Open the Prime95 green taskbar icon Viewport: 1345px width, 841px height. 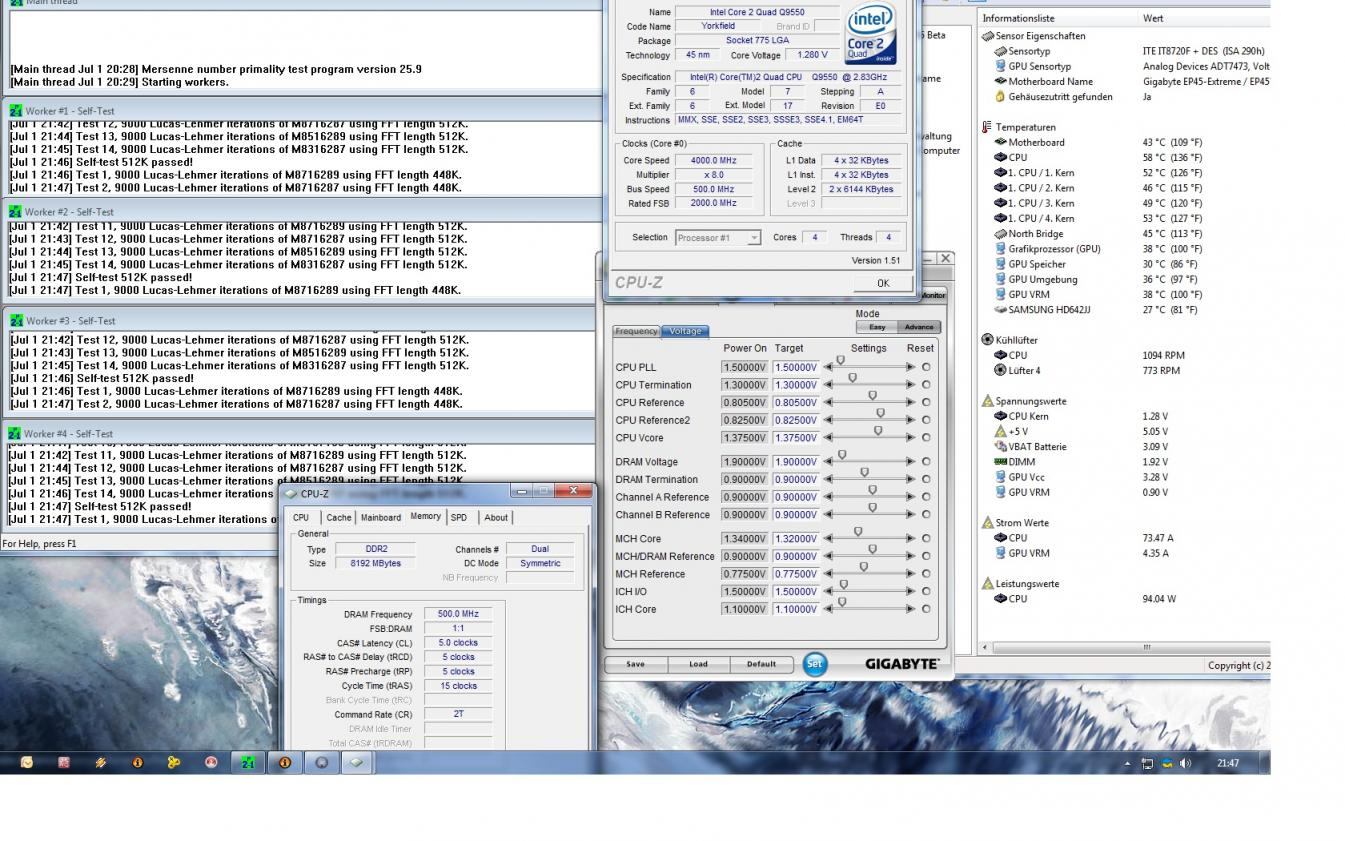[247, 762]
